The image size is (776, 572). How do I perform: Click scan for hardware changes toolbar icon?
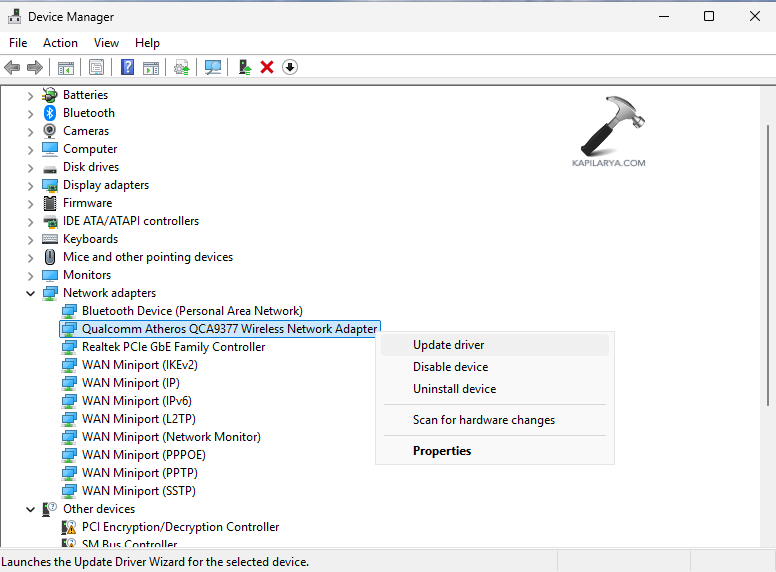pos(213,67)
